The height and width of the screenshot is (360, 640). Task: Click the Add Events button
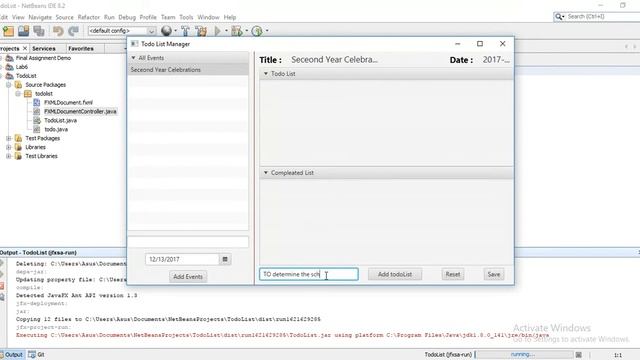click(188, 276)
